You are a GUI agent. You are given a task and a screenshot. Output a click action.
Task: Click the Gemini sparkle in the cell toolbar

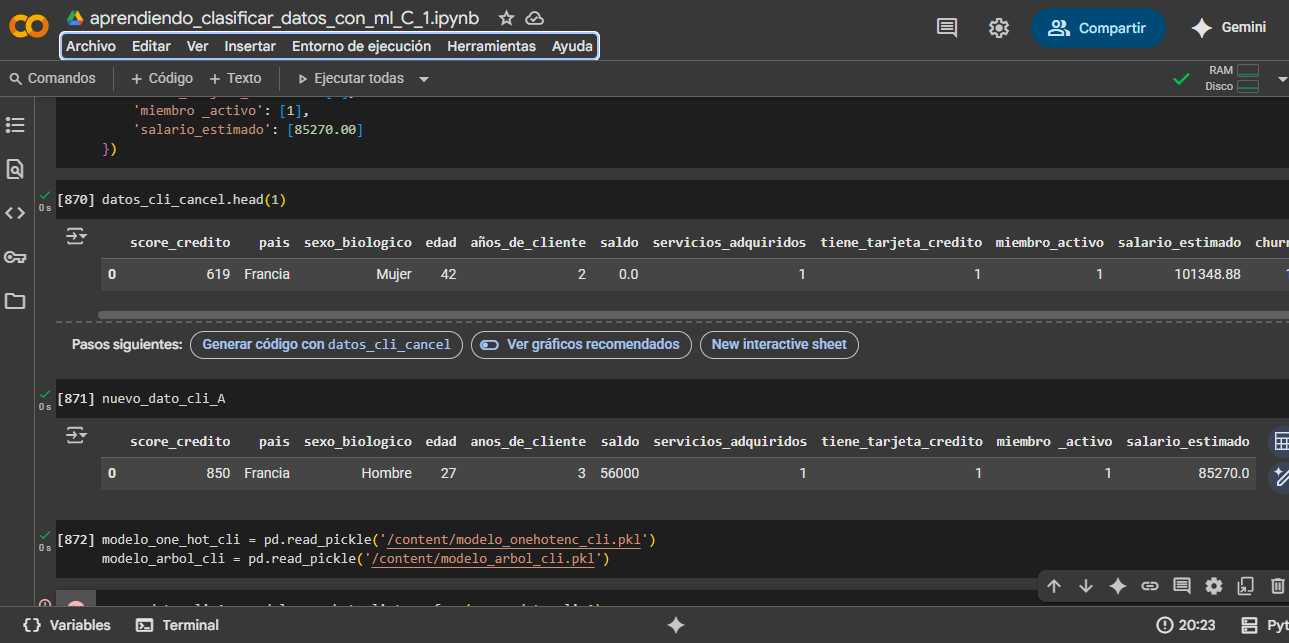click(1118, 586)
